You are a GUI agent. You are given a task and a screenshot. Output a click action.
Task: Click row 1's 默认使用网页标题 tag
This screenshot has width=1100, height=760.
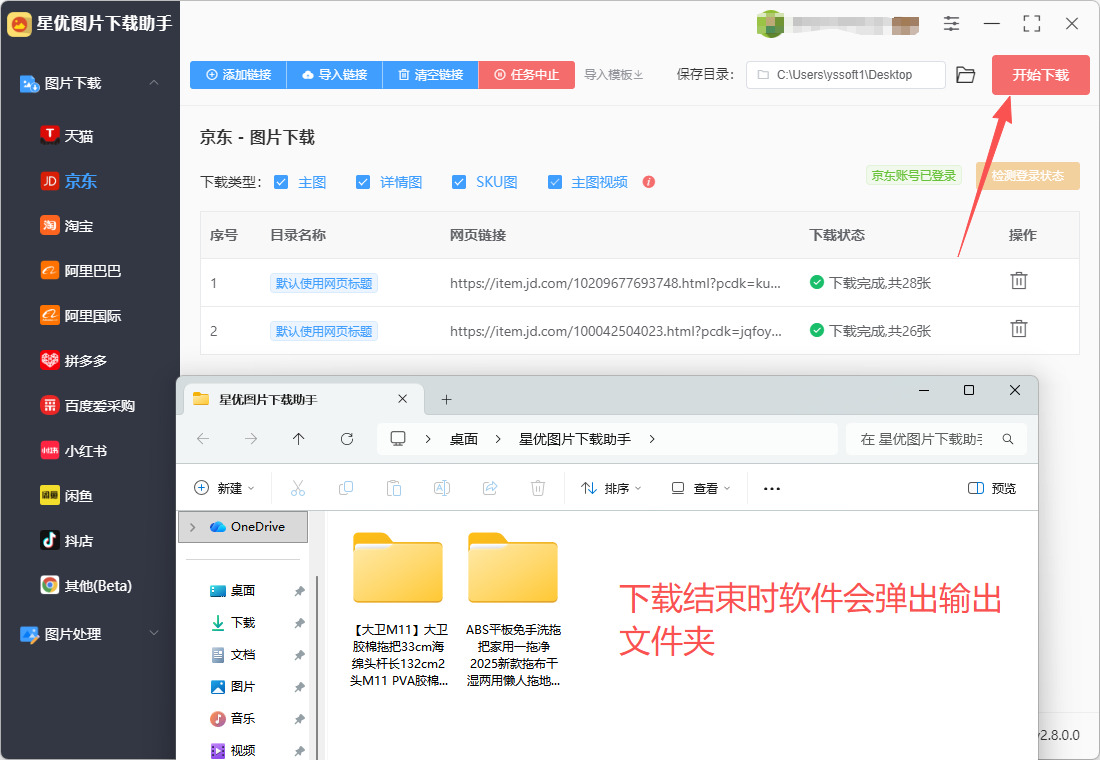324,283
